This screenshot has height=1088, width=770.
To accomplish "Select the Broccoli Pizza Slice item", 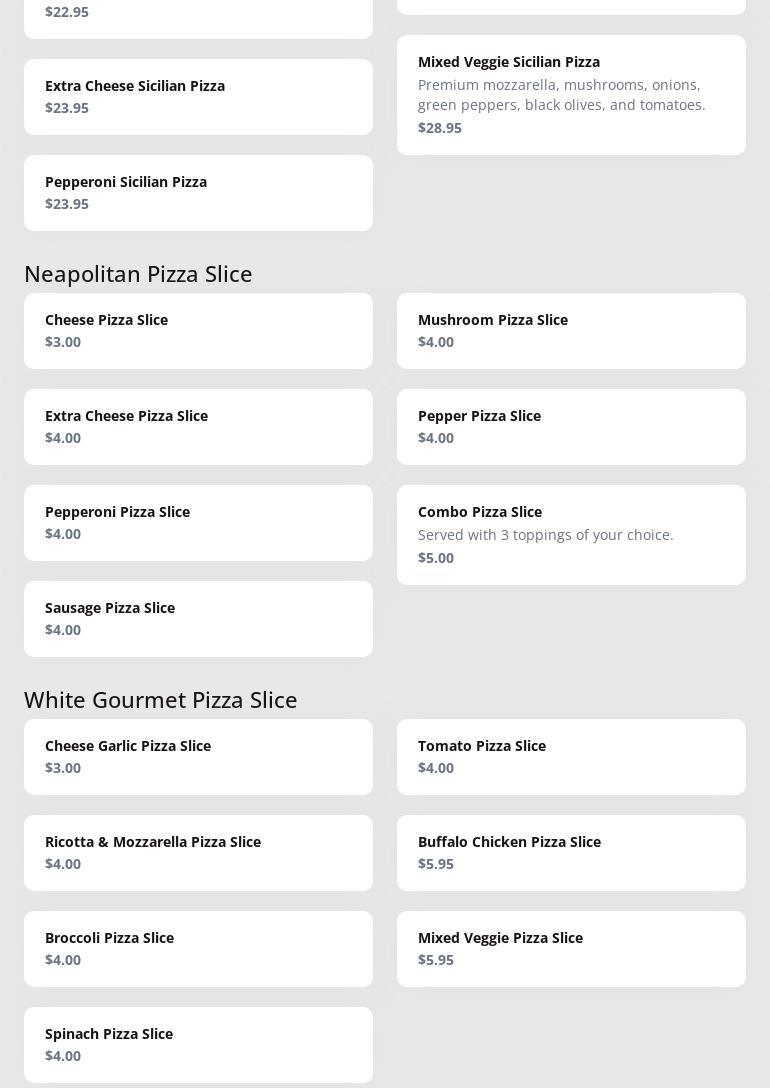I will (198, 949).
